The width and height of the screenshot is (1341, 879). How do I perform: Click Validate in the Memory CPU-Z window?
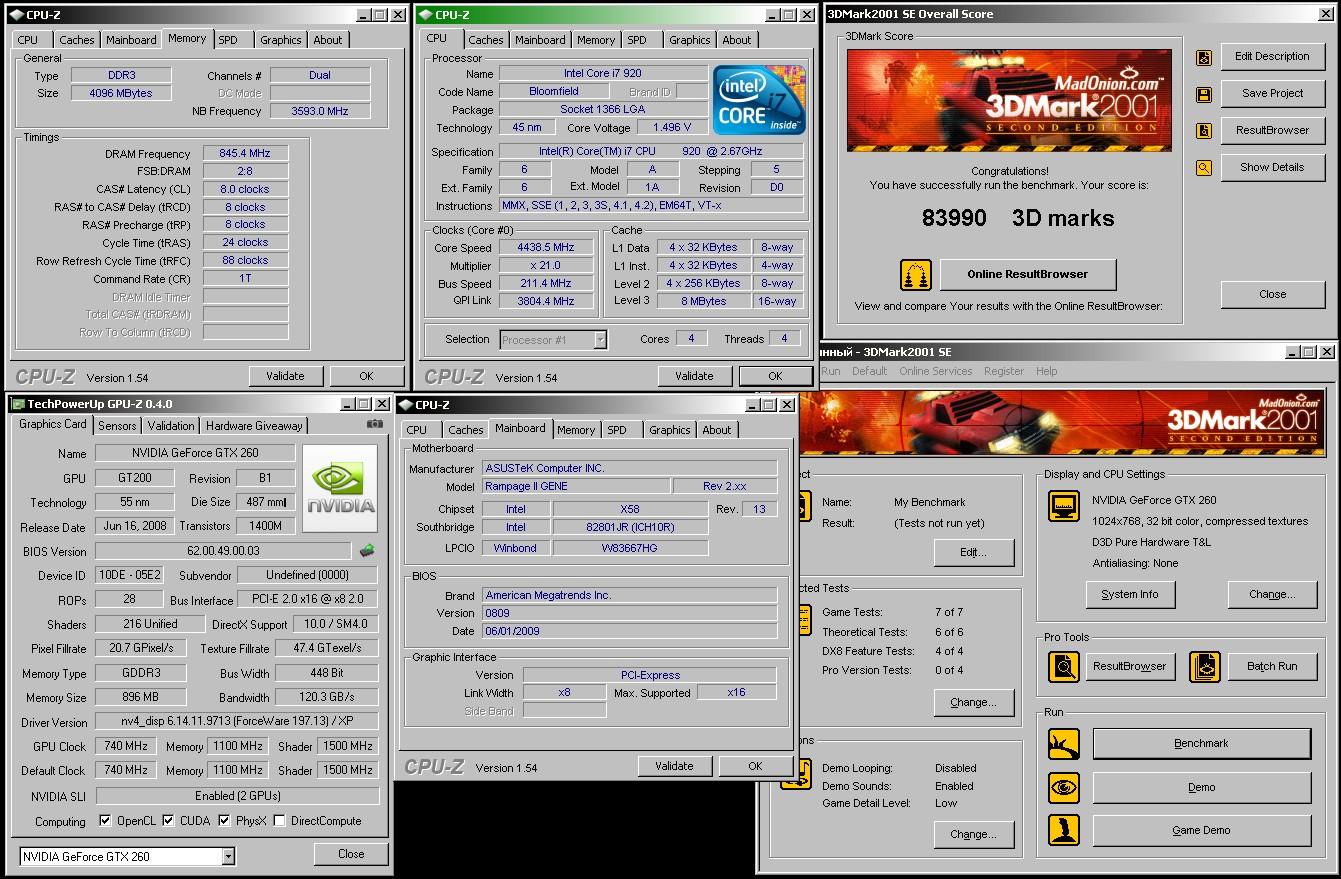(285, 376)
